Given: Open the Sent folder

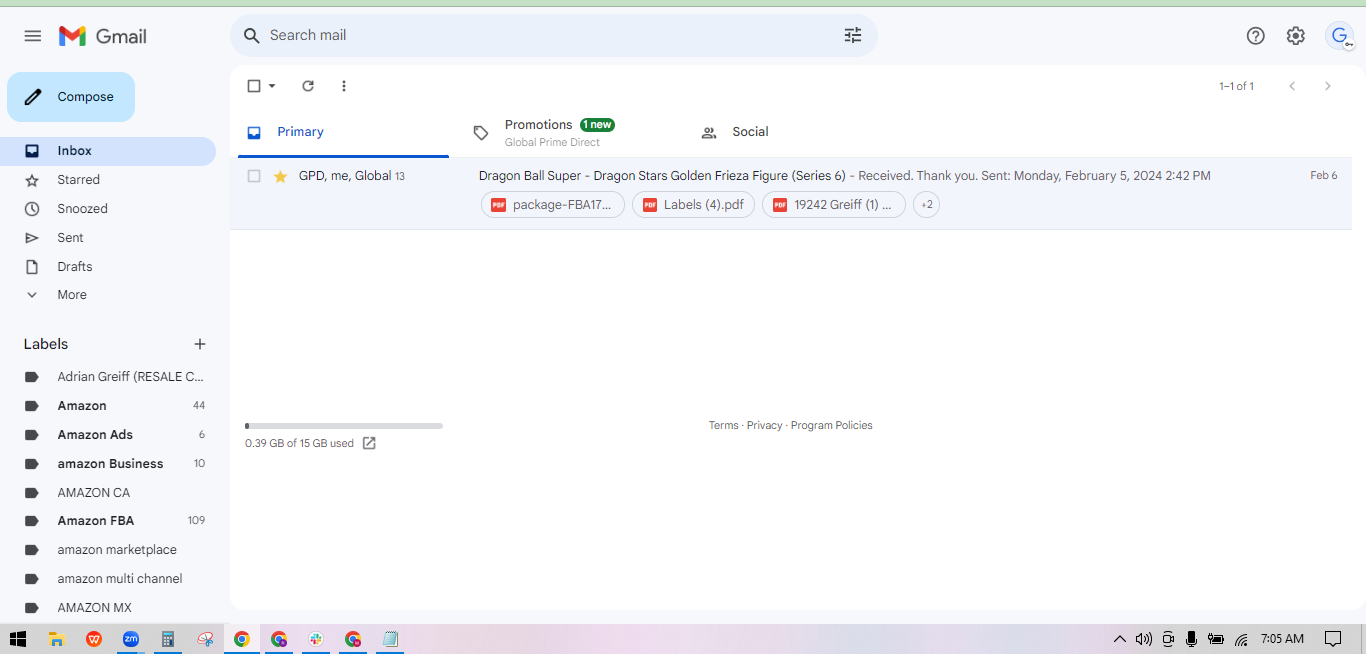Looking at the screenshot, I should (108, 238).
